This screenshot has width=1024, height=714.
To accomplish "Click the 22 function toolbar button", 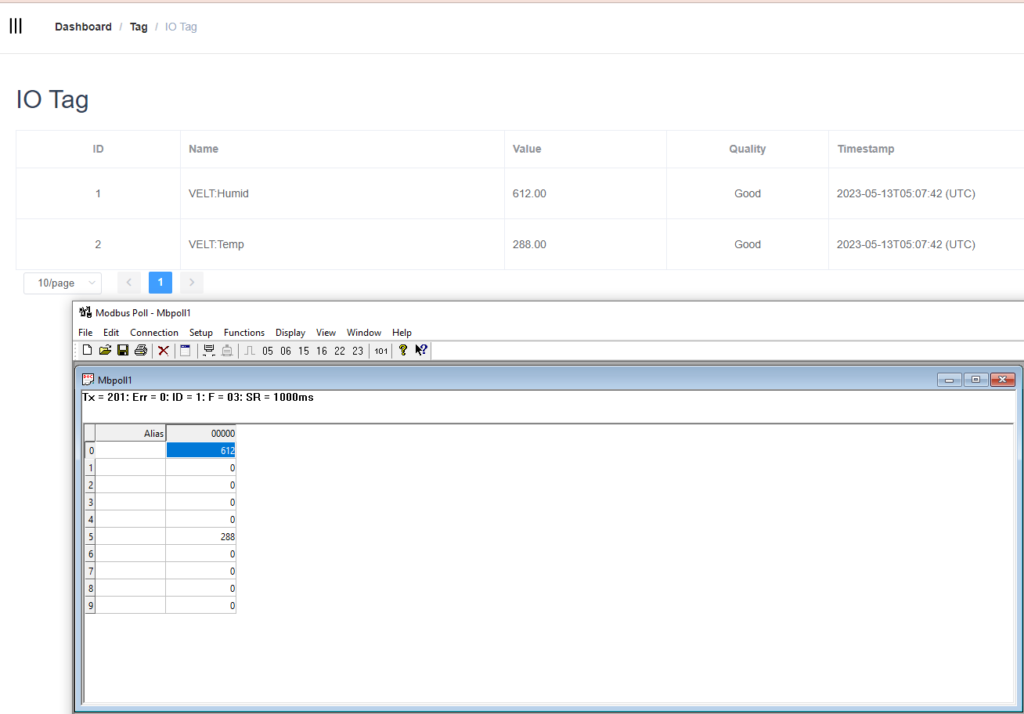I will (x=340, y=351).
